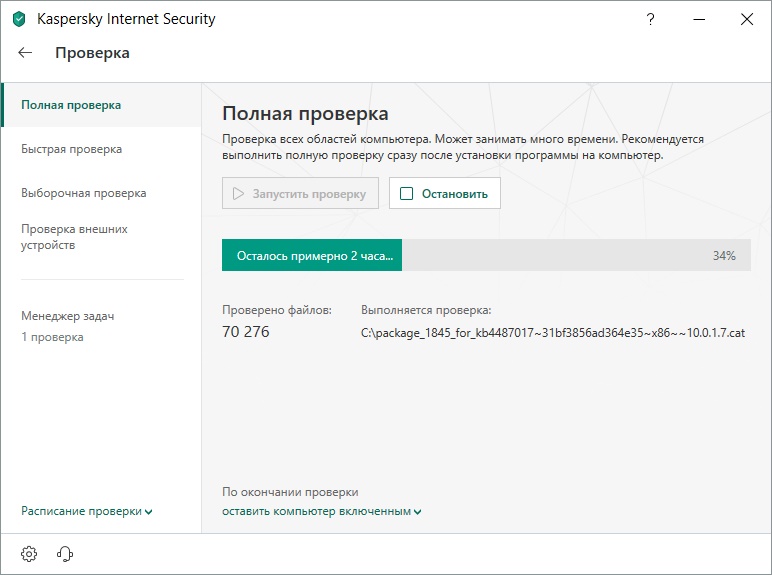
Task: Click the Выполняется проверка label
Action: pos(426,310)
